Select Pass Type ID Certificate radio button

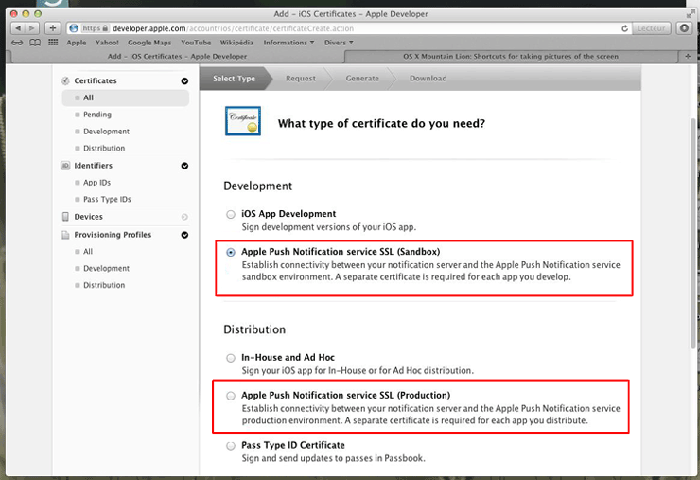tap(230, 446)
